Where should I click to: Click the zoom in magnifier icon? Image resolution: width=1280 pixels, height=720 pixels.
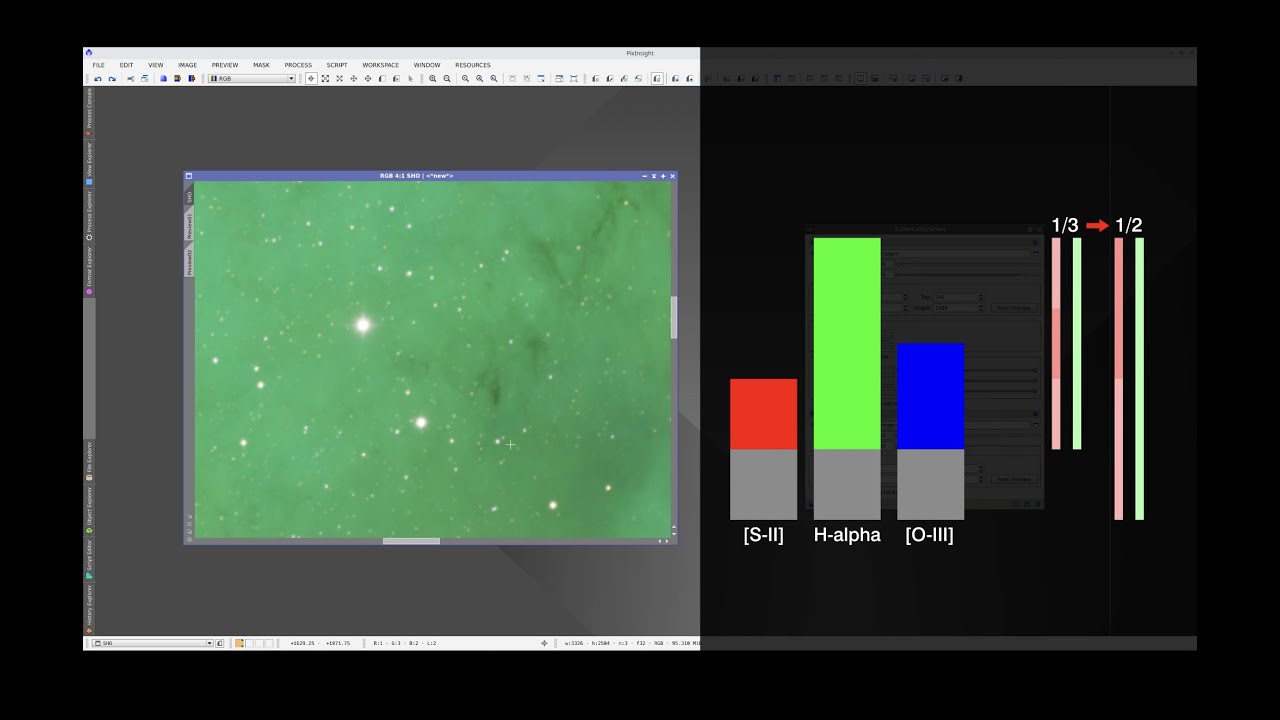[432, 78]
